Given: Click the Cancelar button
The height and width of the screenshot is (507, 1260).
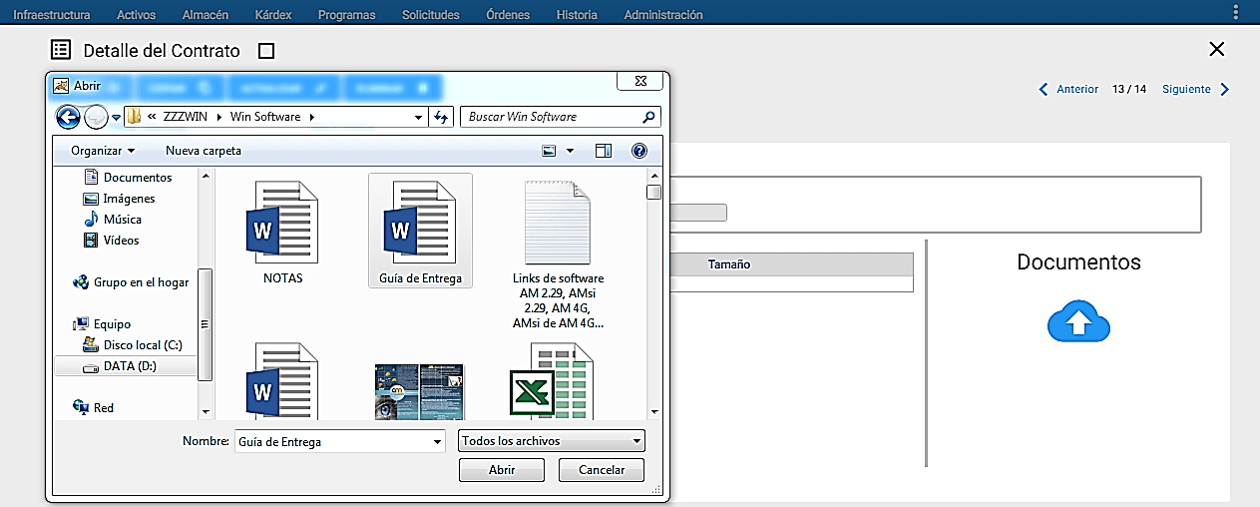Looking at the screenshot, I should pyautogui.click(x=602, y=470).
